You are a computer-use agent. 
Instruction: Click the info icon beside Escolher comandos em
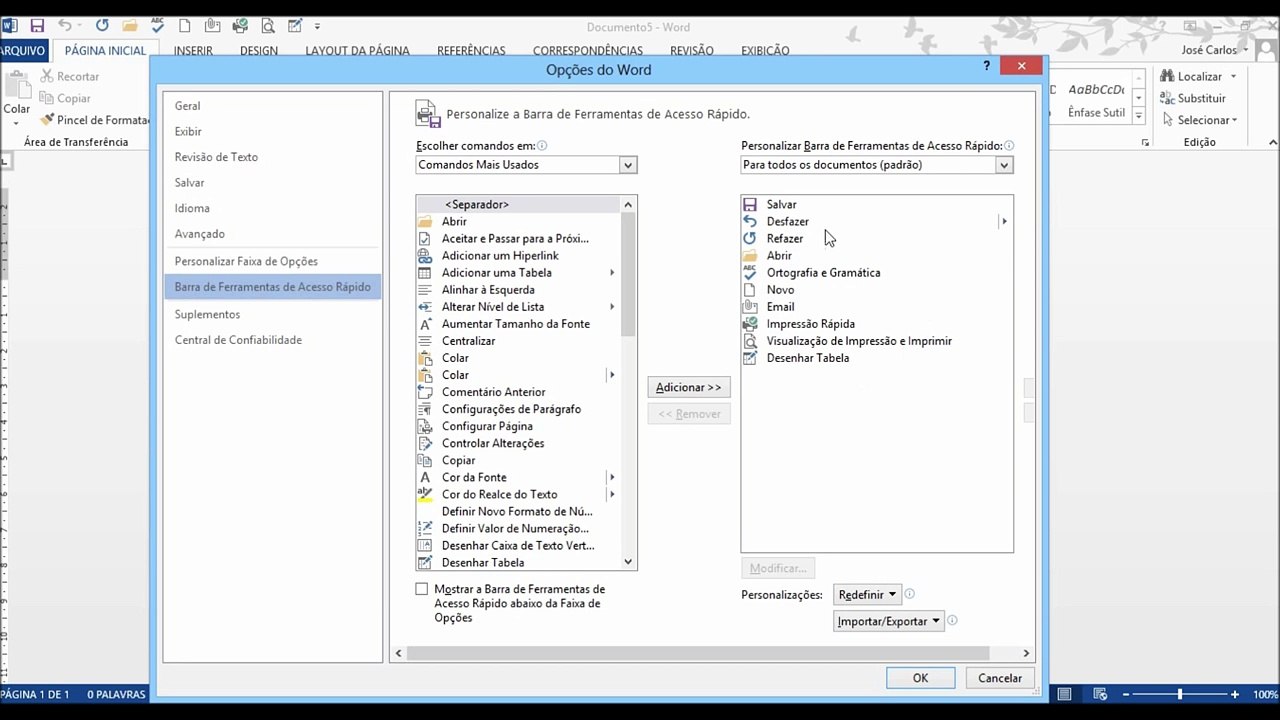pos(542,146)
